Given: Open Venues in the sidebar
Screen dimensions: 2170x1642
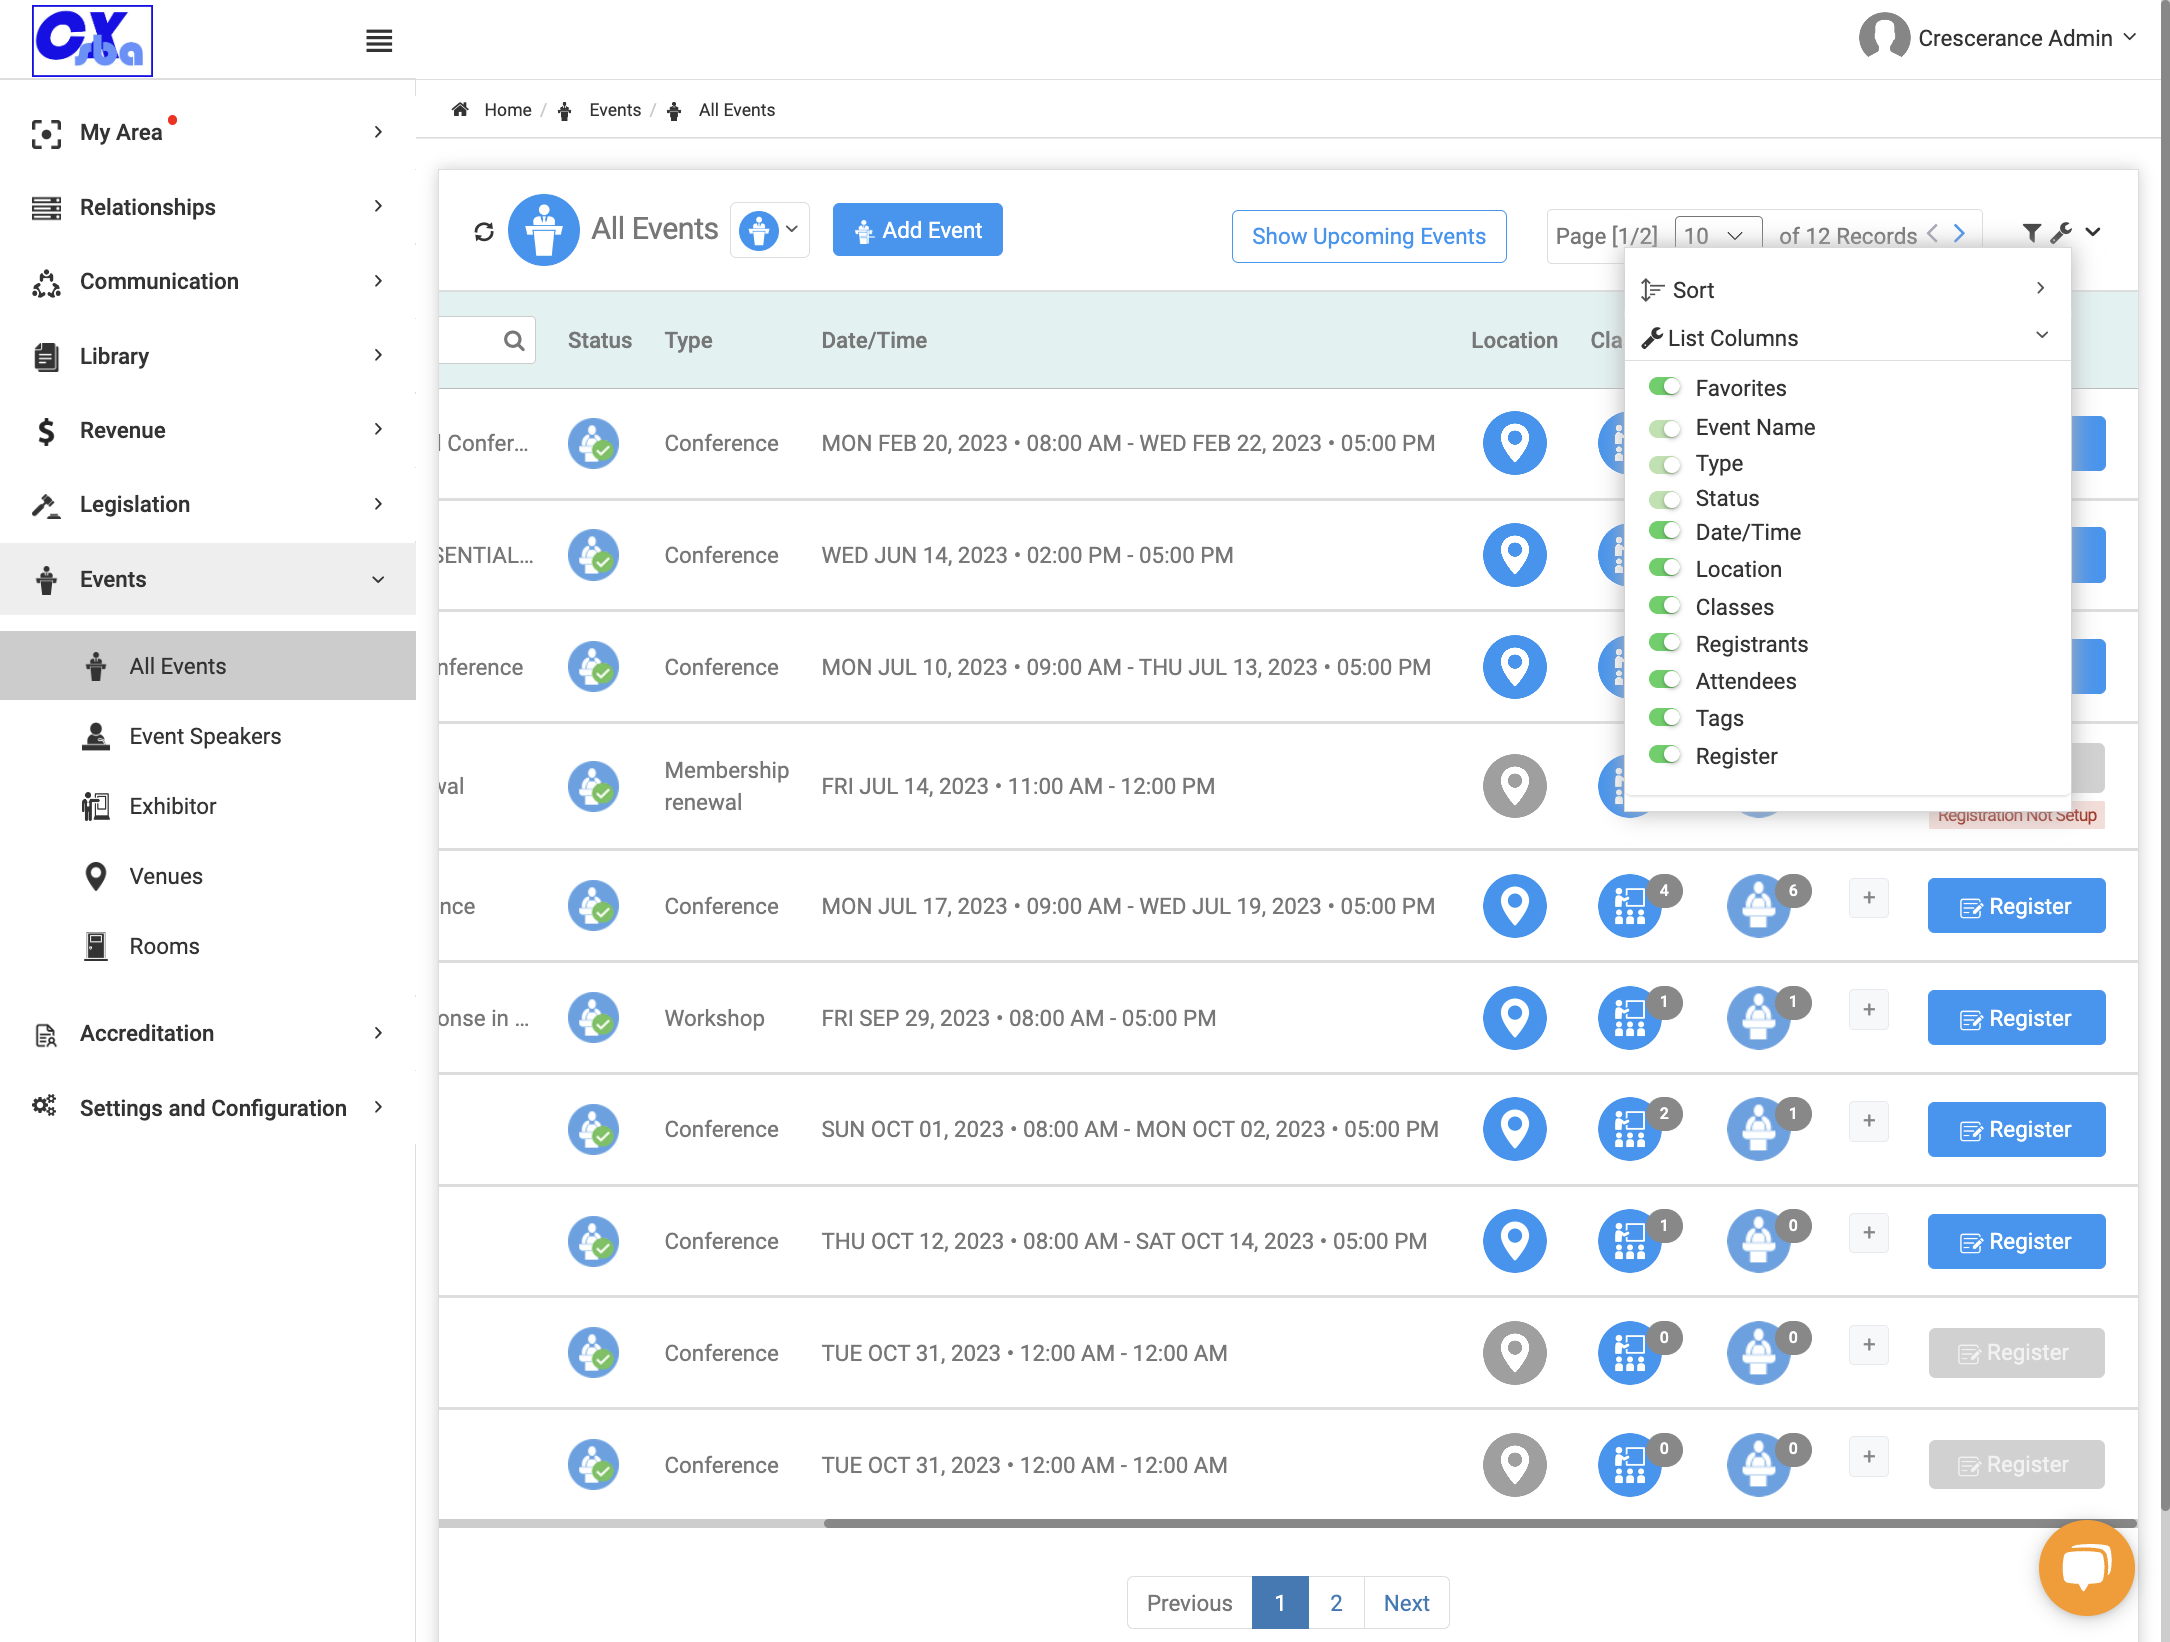Looking at the screenshot, I should pyautogui.click(x=166, y=877).
